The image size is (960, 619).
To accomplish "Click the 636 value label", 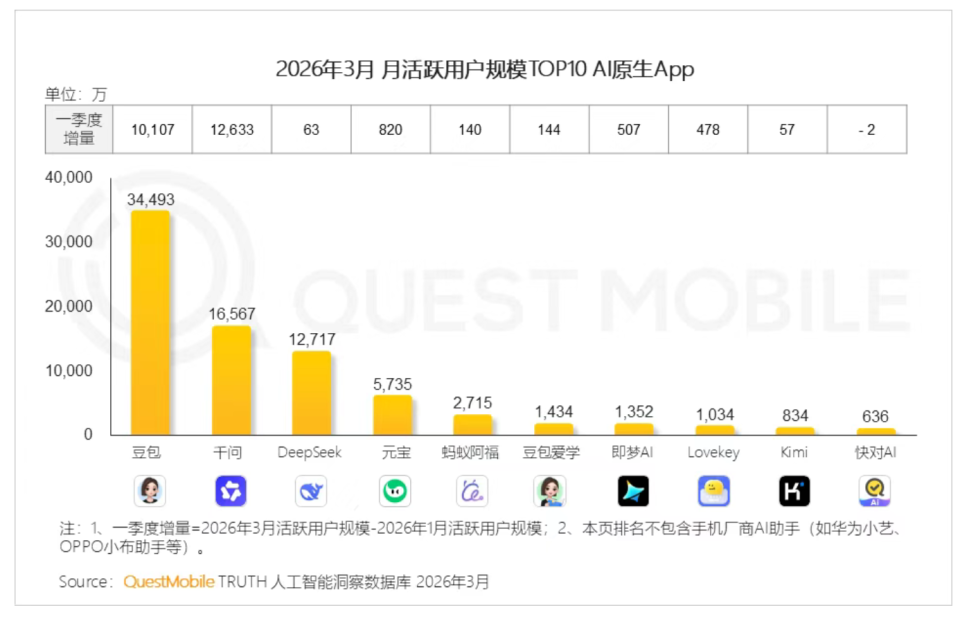I will tap(875, 416).
